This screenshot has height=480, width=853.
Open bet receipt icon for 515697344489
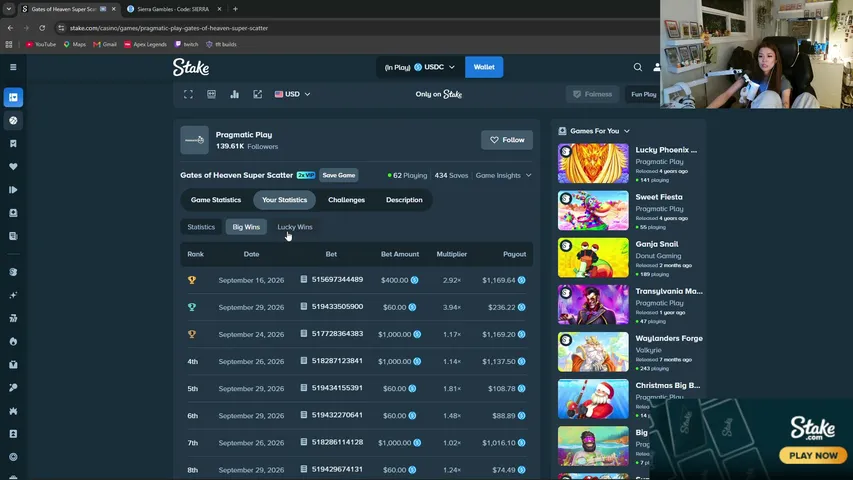coord(304,280)
